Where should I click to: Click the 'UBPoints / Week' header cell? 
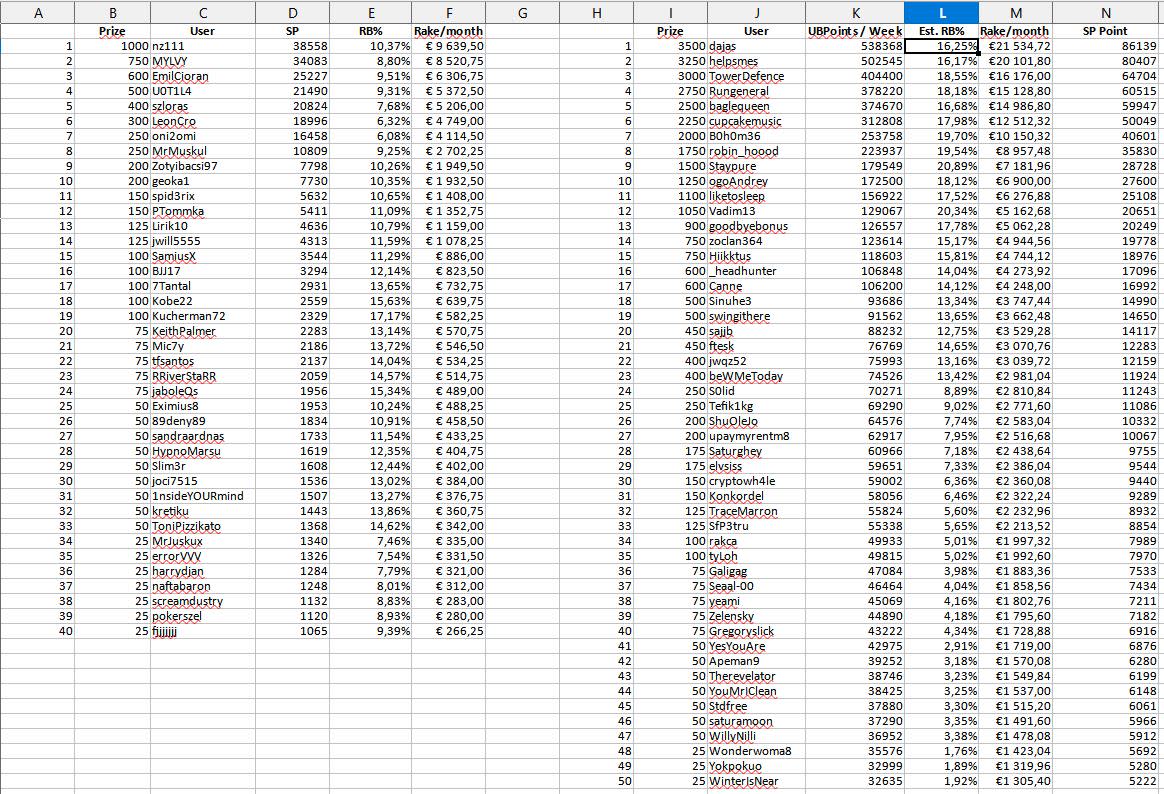point(855,31)
